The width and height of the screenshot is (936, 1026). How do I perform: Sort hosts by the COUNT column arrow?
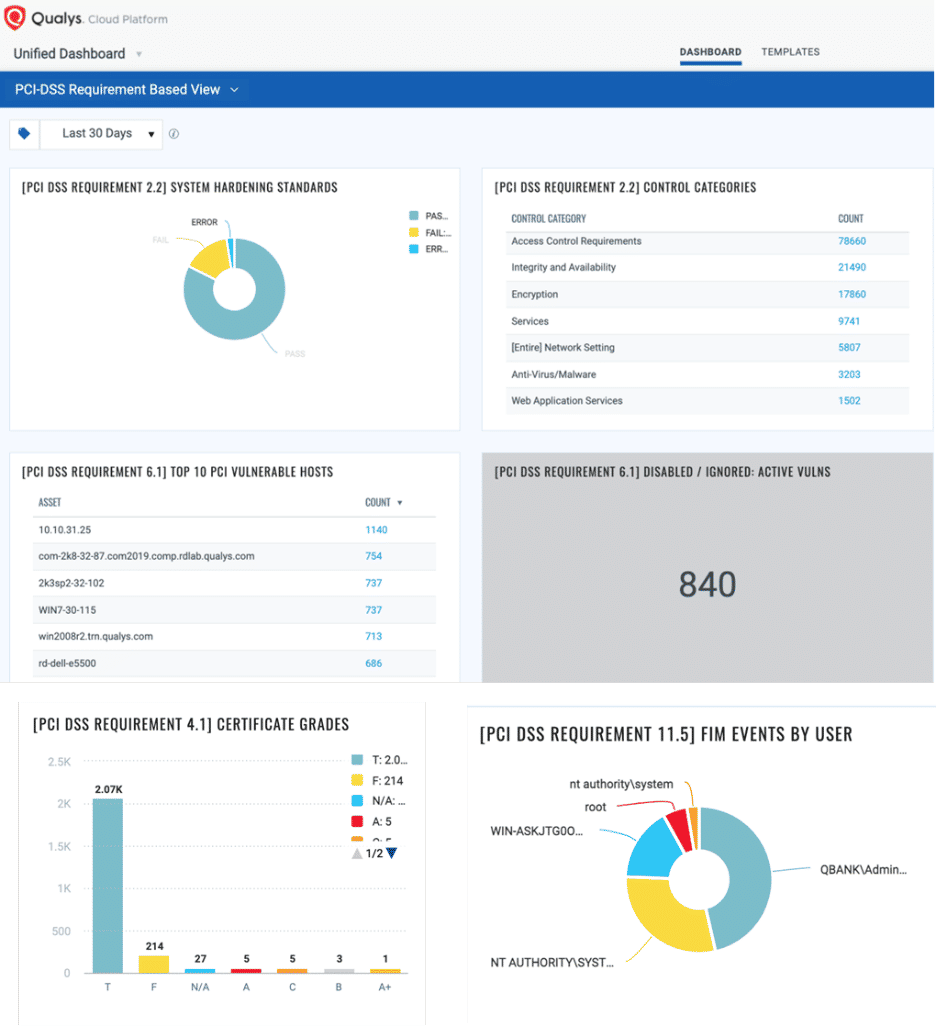click(400, 503)
